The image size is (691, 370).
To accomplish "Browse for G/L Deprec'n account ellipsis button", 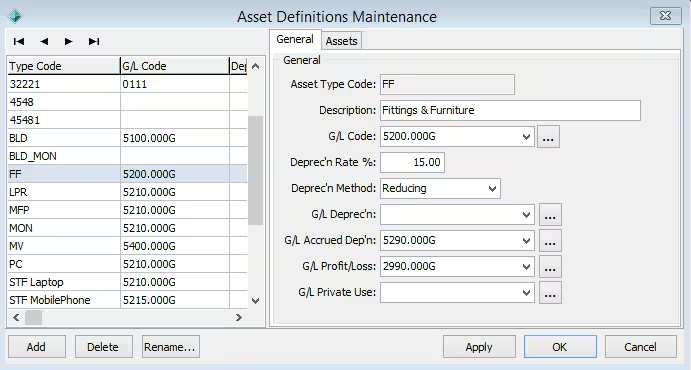I will pos(550,215).
